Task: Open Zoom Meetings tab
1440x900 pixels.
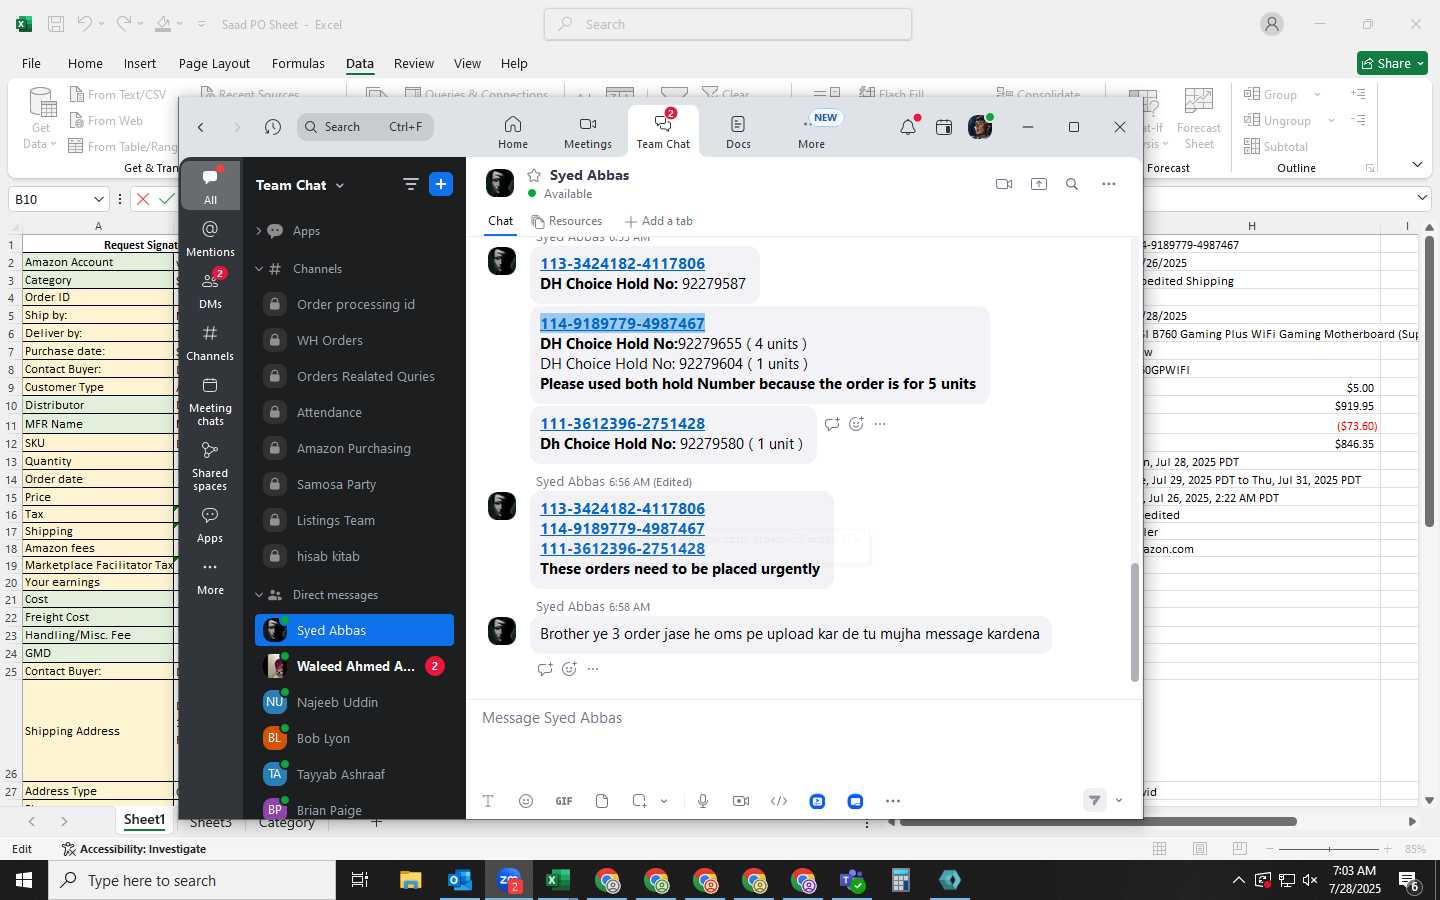Action: [588, 131]
